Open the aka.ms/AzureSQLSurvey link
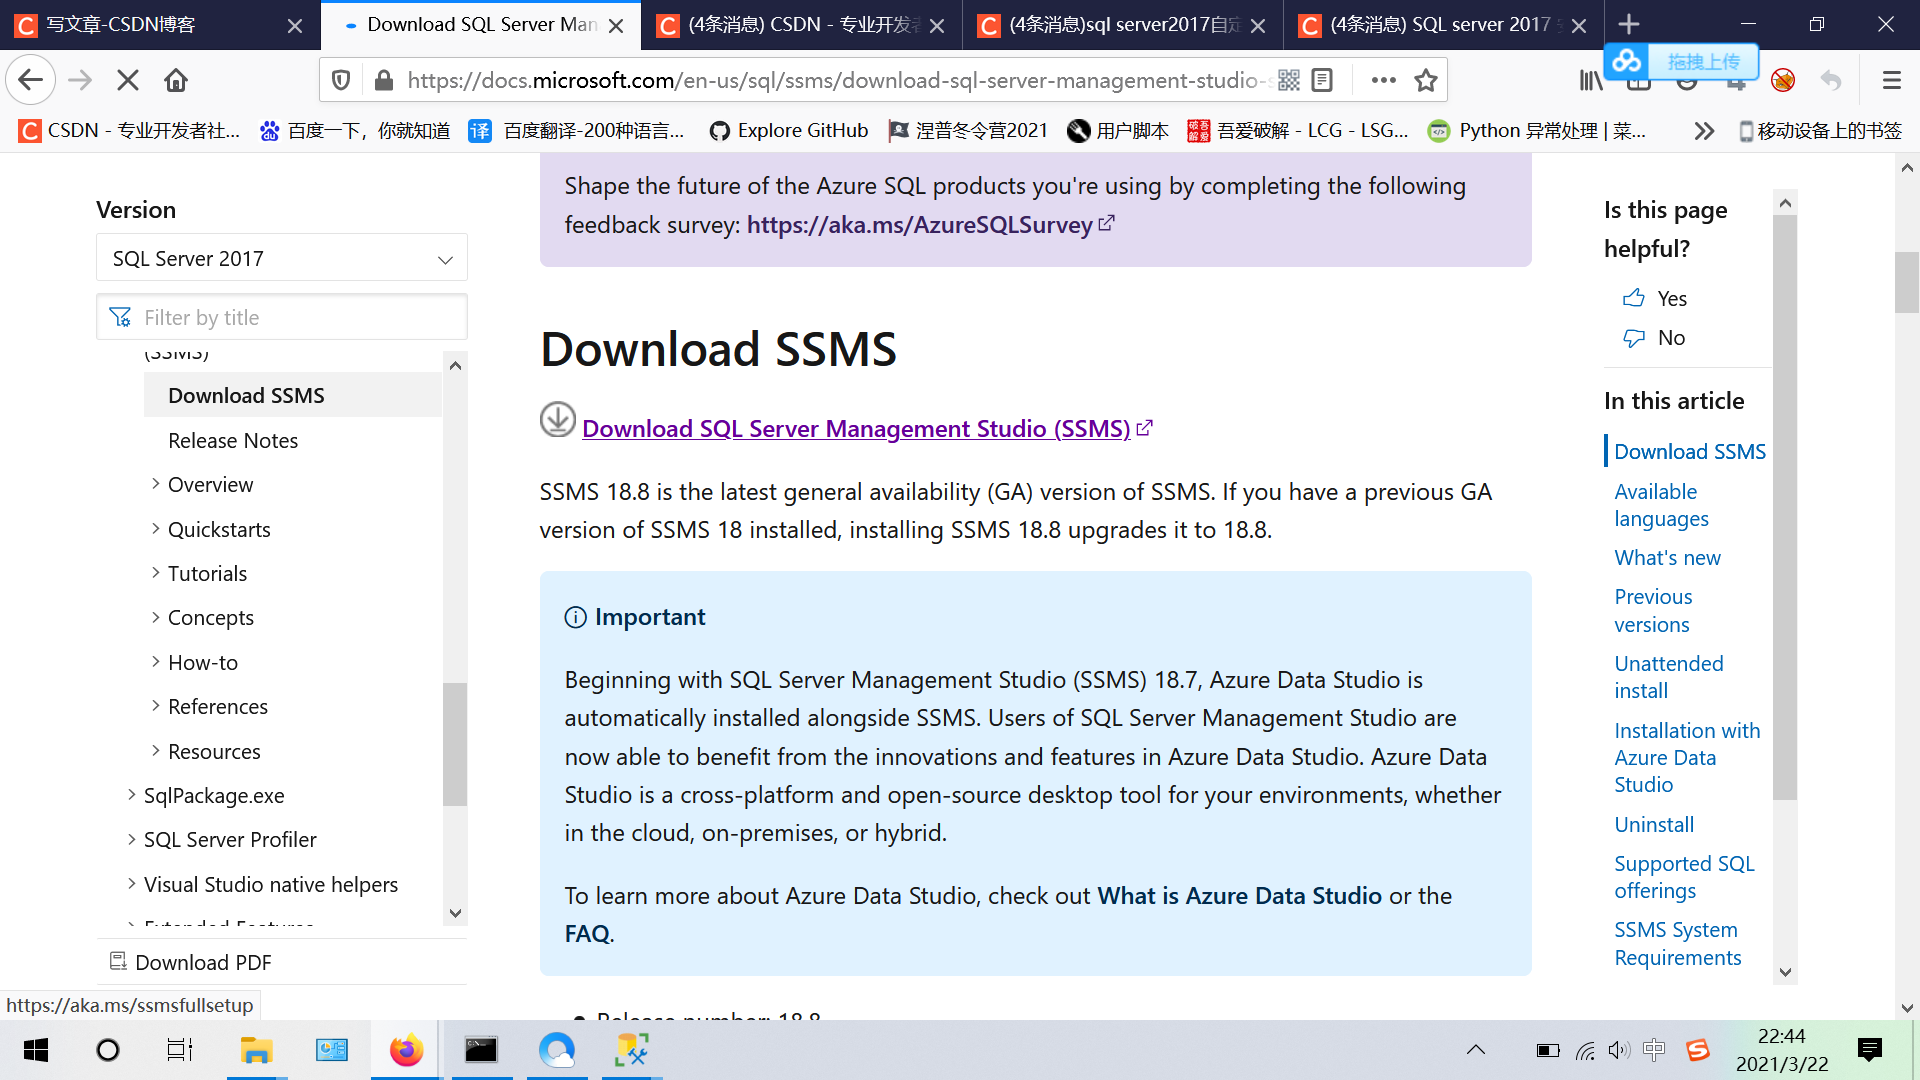 [x=919, y=225]
